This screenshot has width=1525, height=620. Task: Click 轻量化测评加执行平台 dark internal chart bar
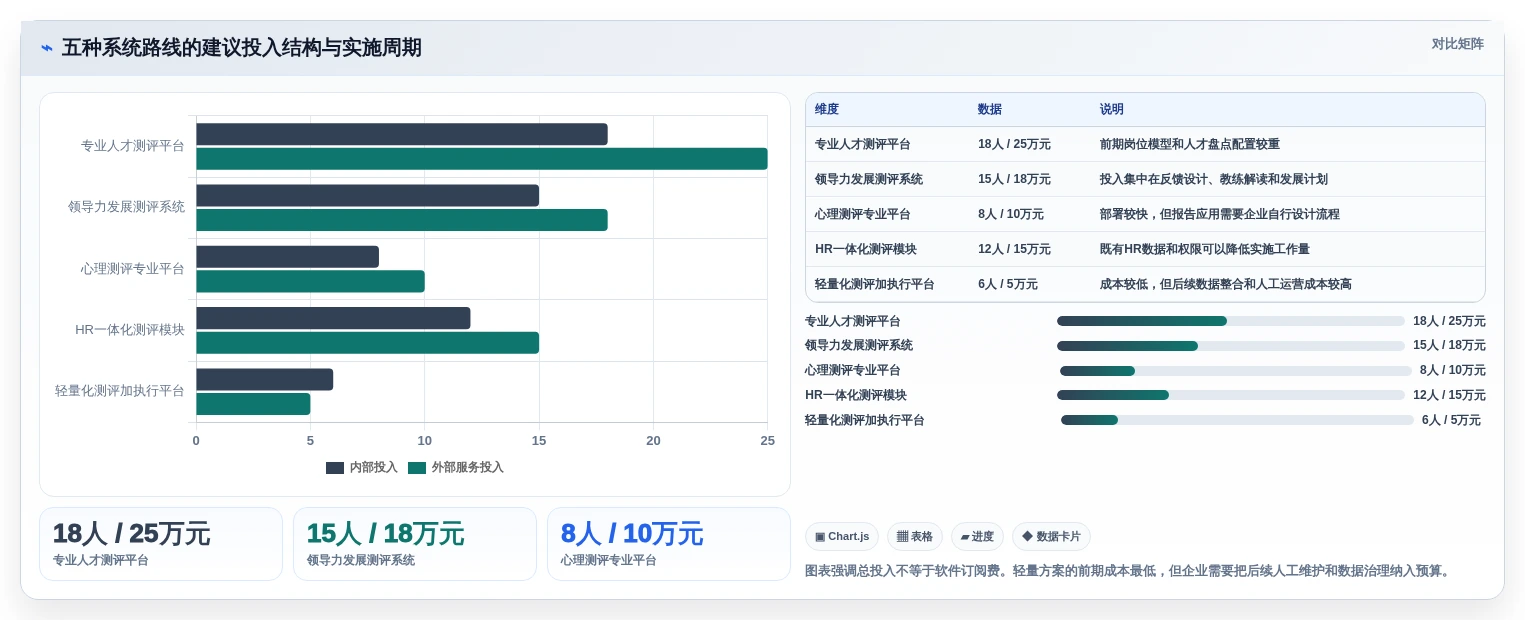264,379
